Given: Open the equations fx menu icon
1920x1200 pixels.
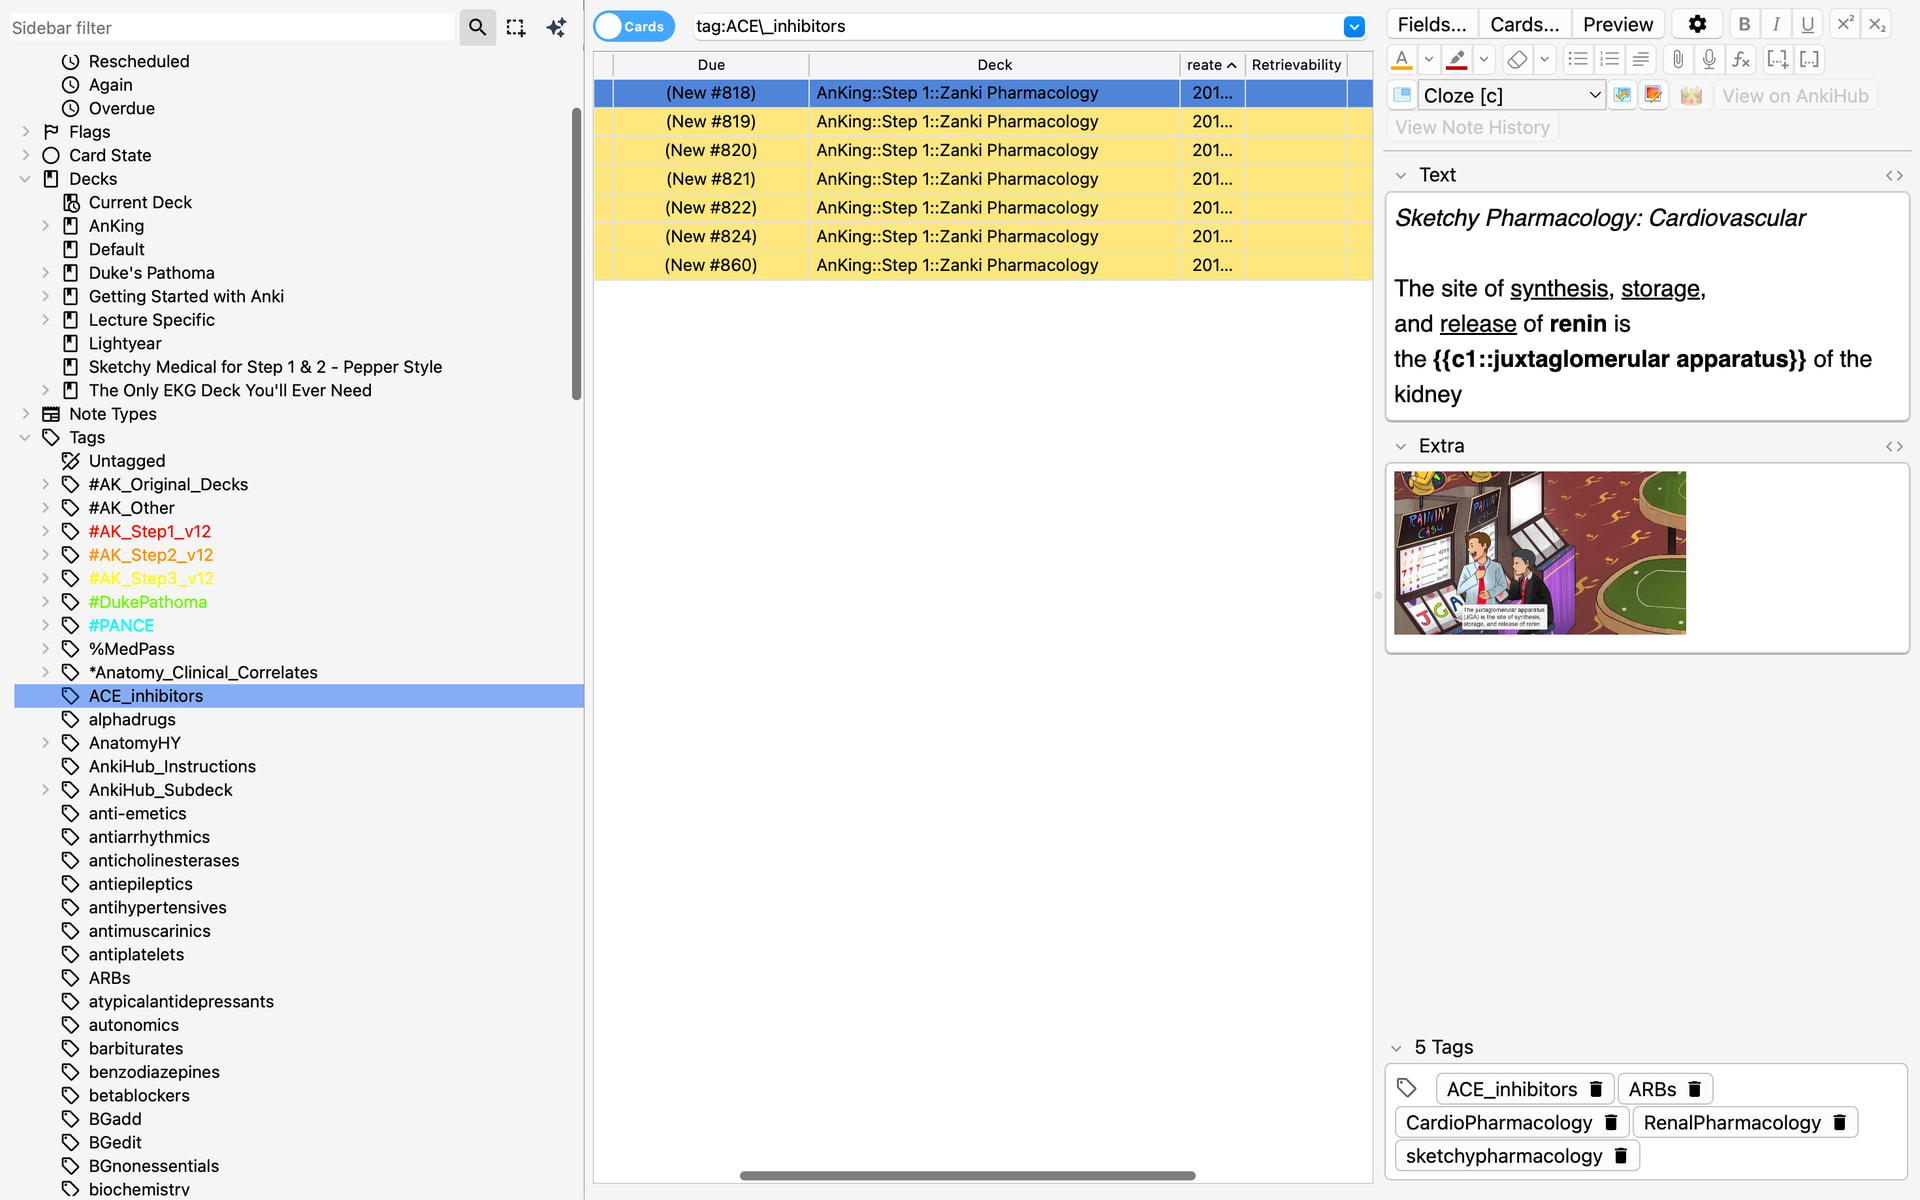Looking at the screenshot, I should tap(1741, 60).
